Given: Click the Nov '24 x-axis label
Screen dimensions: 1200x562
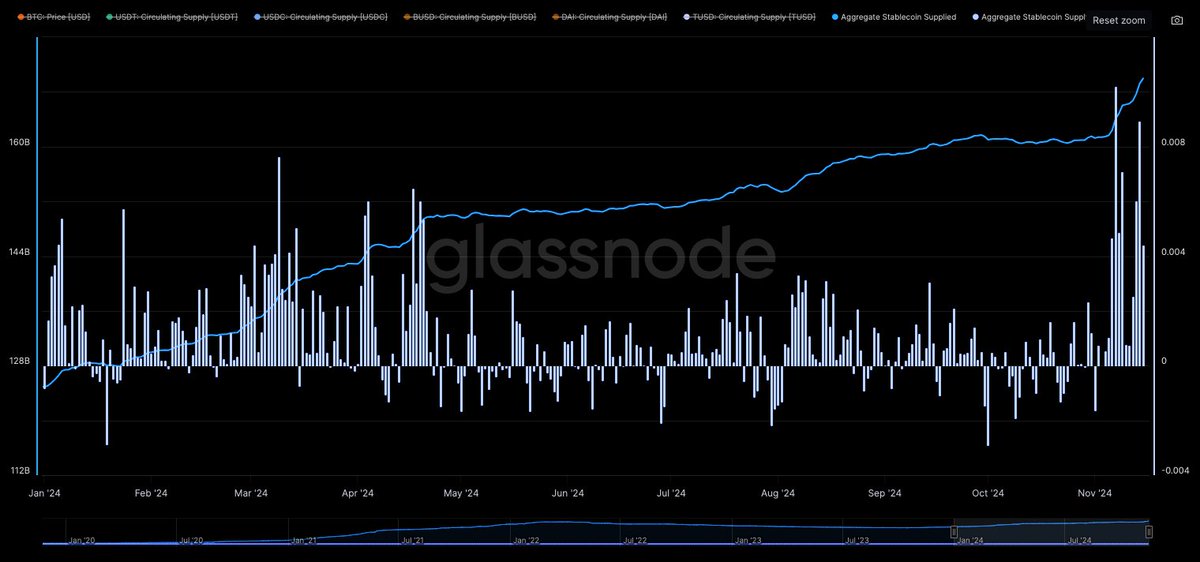Looking at the screenshot, I should [1095, 493].
